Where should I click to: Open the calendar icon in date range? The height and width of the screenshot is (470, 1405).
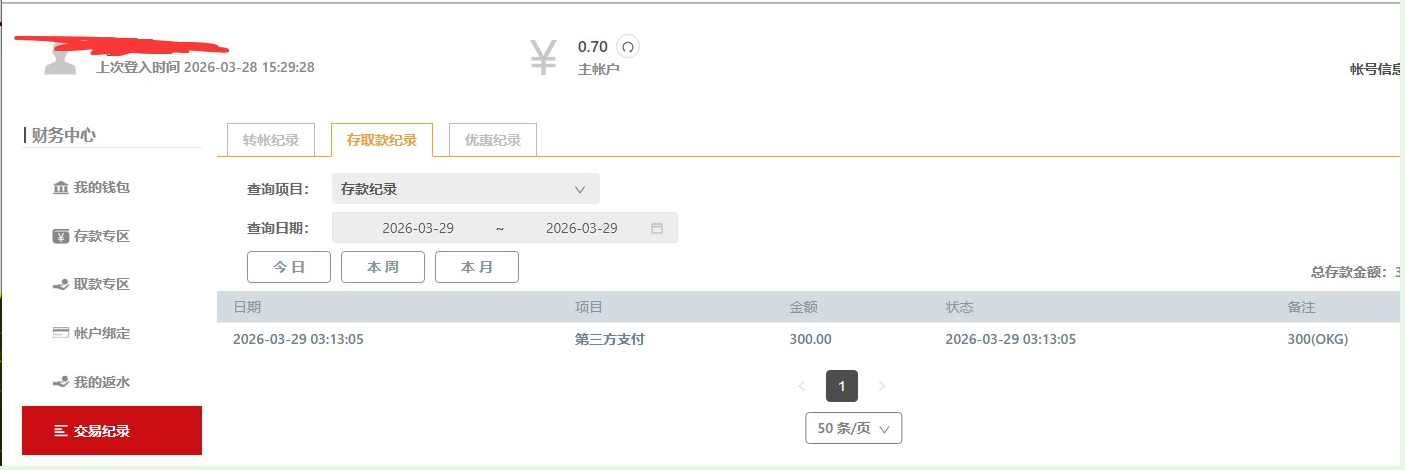tap(657, 228)
